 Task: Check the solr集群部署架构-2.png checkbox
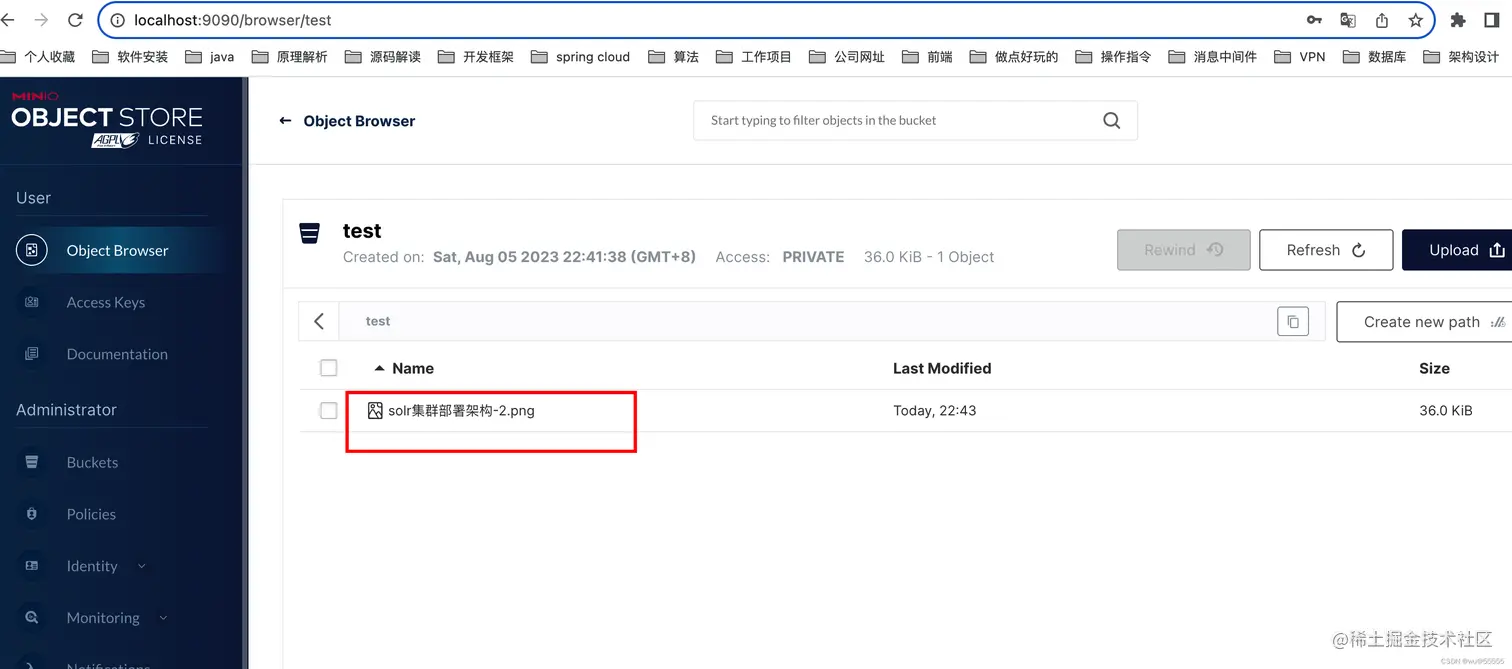point(328,411)
